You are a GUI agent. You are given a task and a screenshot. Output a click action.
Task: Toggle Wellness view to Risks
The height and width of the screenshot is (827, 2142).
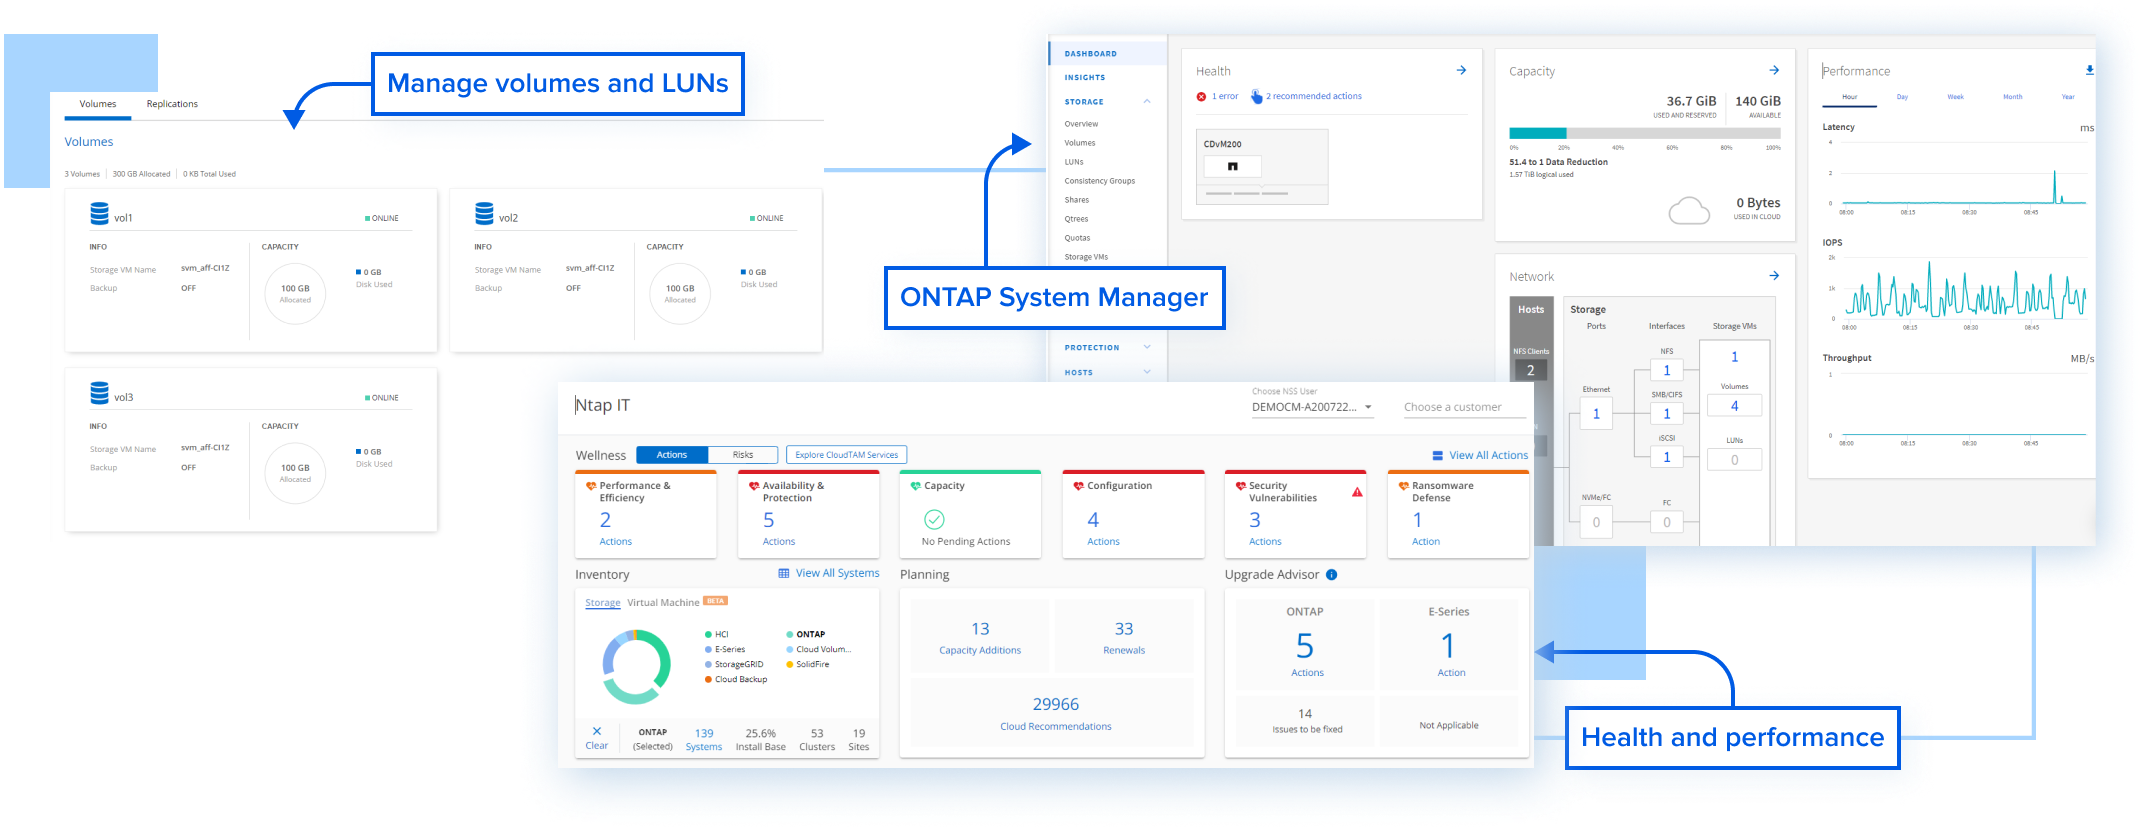pos(742,455)
